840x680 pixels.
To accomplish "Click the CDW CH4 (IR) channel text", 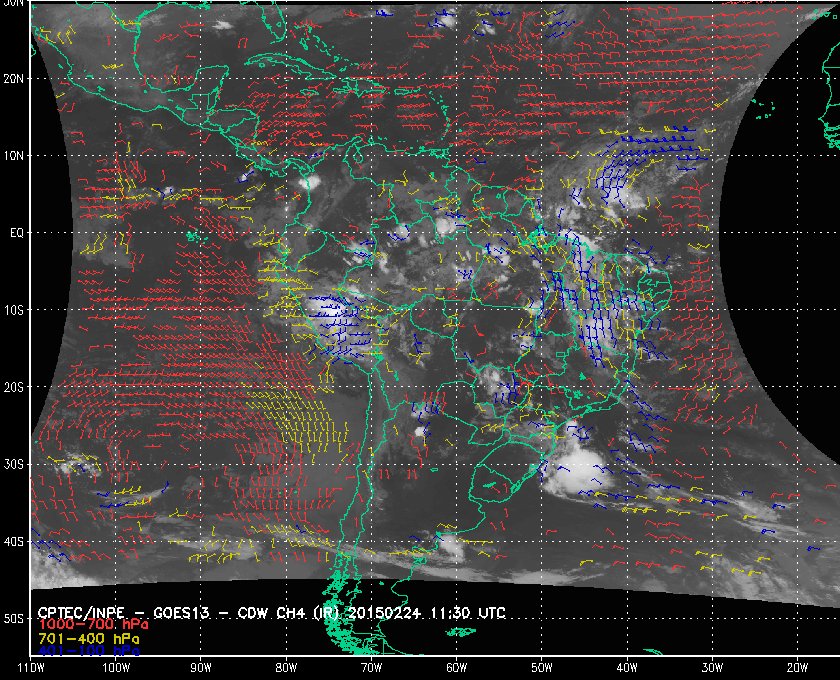I will [289, 613].
